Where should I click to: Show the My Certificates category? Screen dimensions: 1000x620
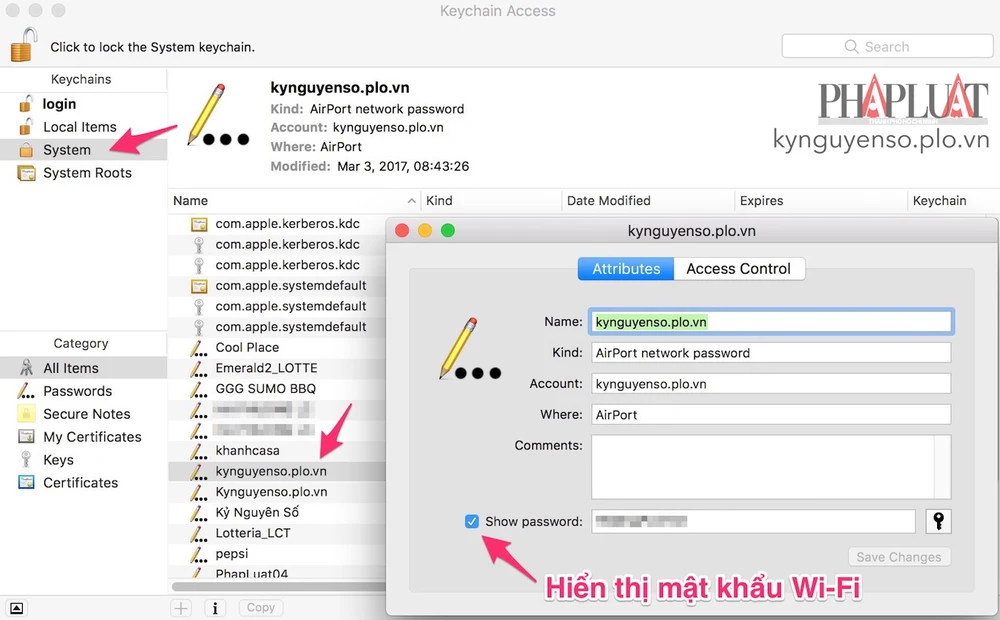(92, 437)
